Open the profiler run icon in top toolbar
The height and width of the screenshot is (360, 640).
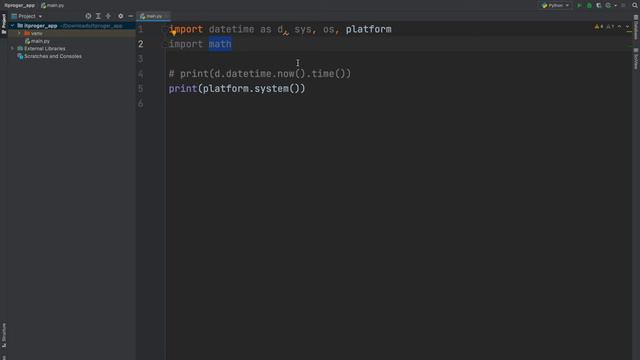coord(608,5)
